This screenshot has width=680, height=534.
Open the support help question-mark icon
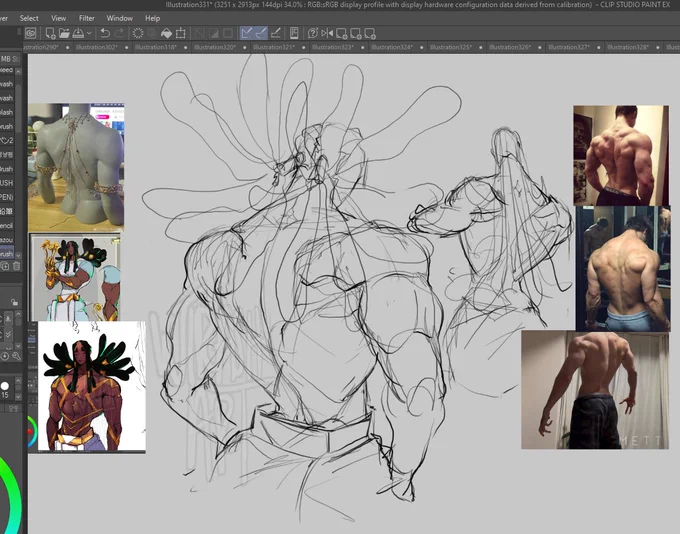312,33
